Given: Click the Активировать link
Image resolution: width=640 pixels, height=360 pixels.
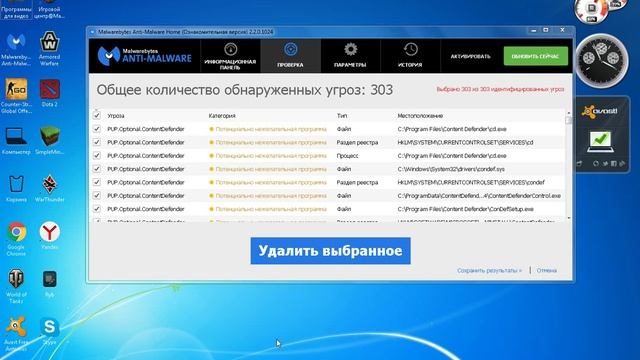Looking at the screenshot, I should click(x=470, y=56).
